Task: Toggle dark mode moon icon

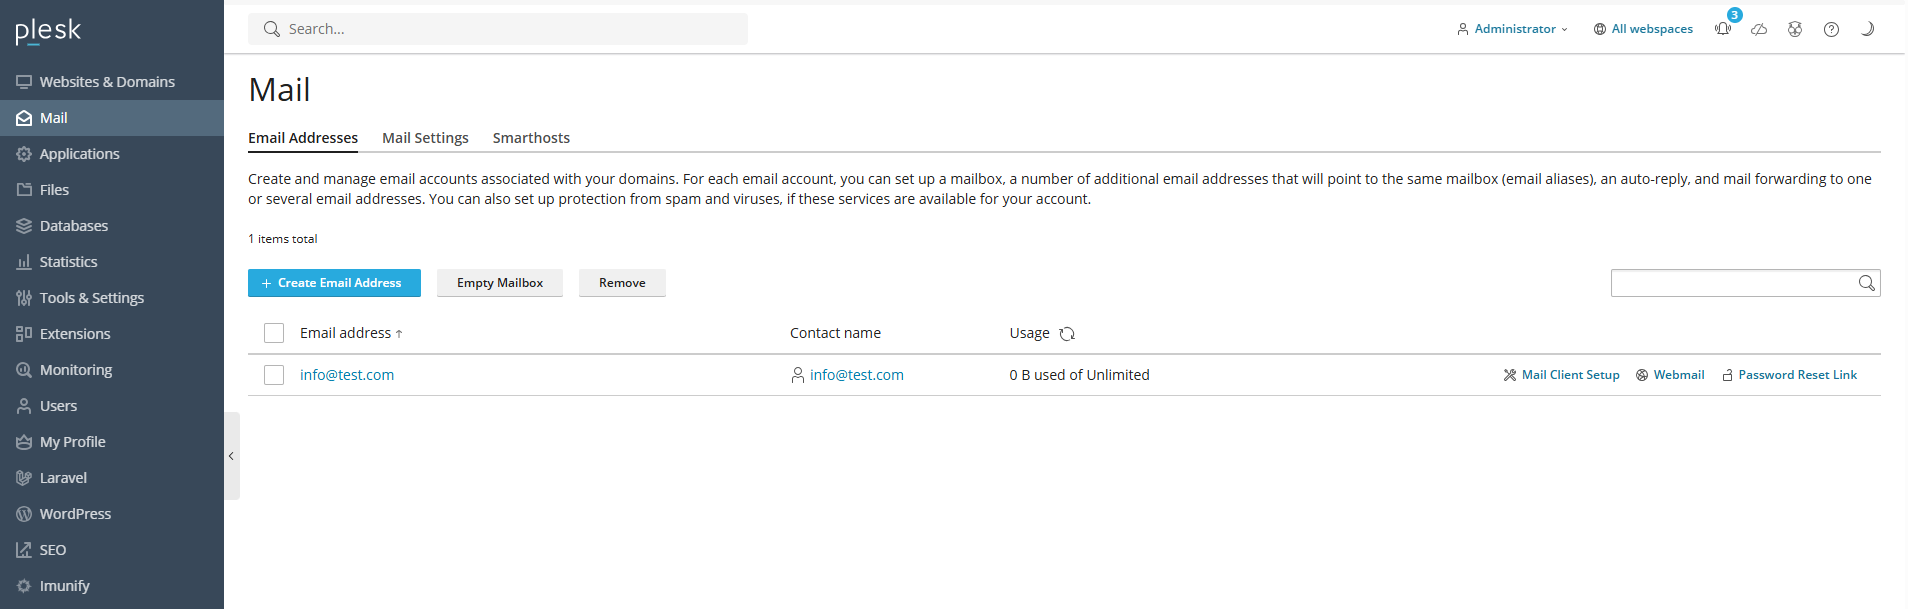Action: [x=1867, y=29]
